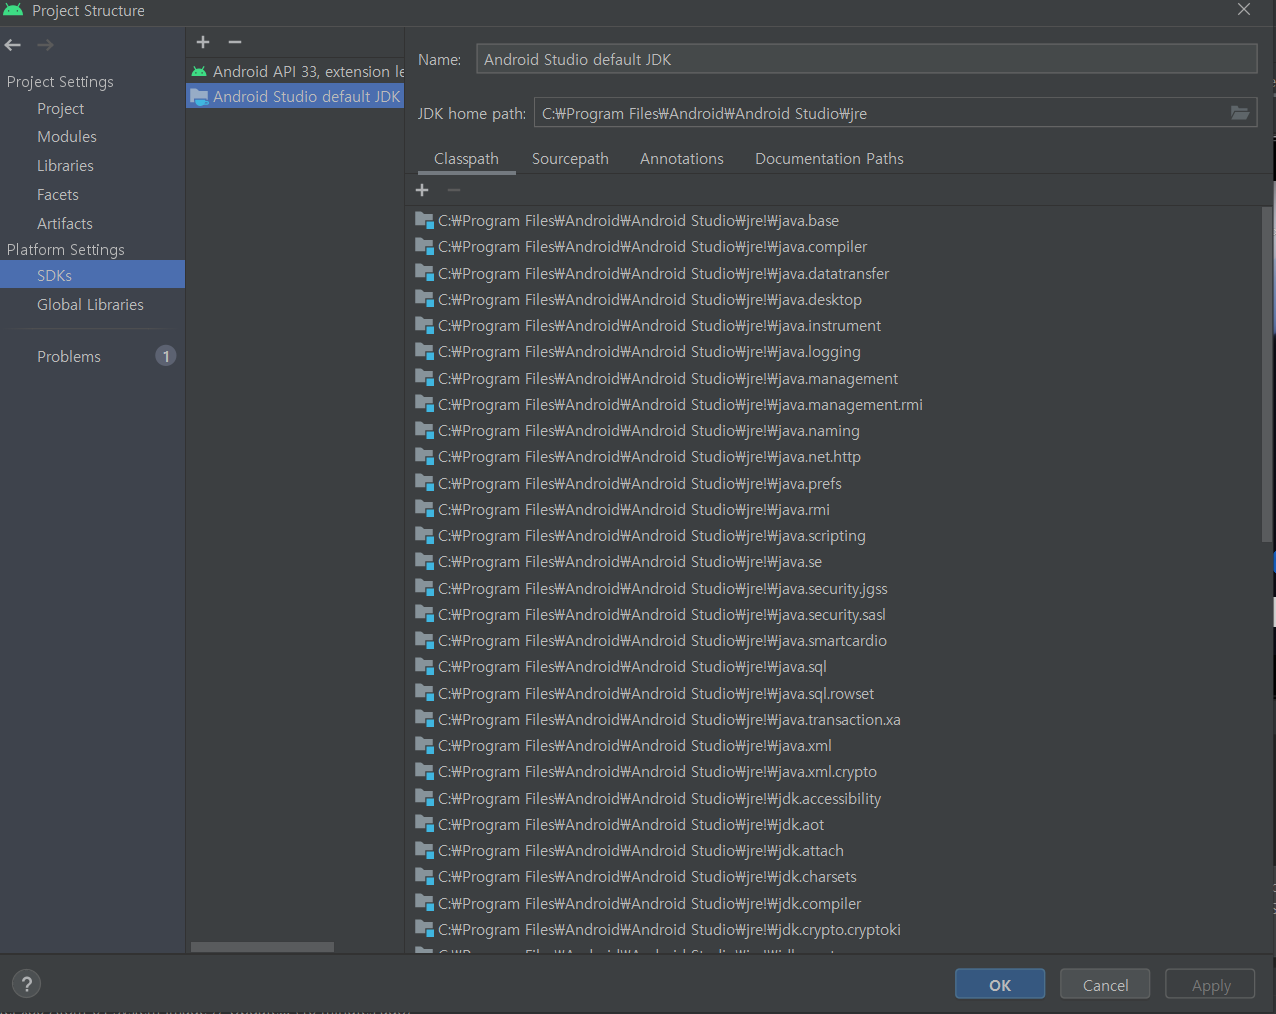The image size is (1276, 1014).
Task: Open the Documentation Paths tab
Action: pos(829,158)
